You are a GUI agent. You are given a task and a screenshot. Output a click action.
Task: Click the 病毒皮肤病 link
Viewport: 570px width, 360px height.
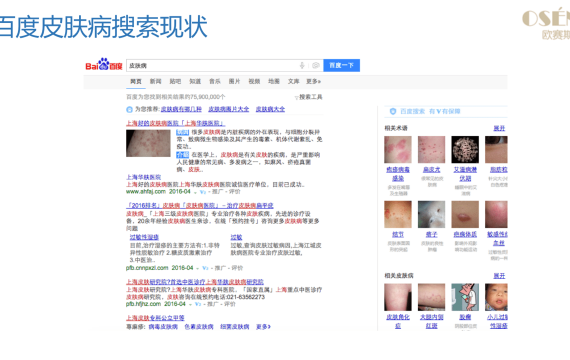pos(163,327)
